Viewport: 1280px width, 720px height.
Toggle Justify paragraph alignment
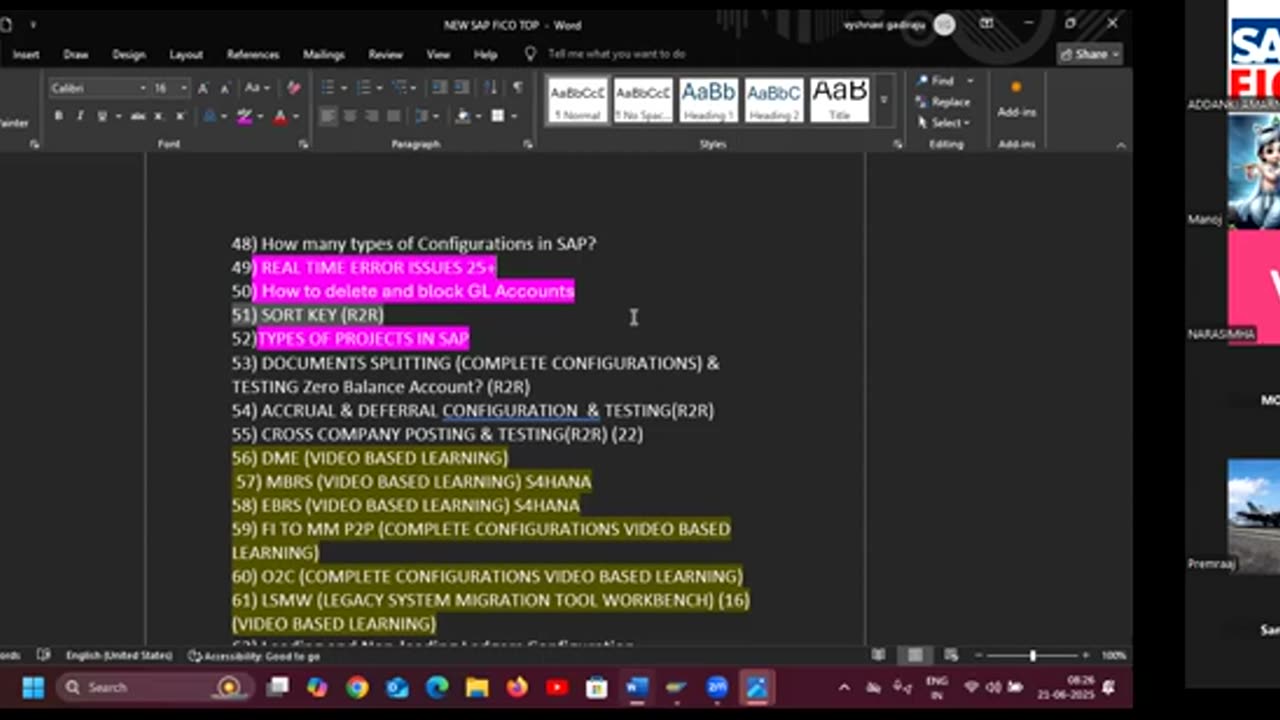coord(393,117)
